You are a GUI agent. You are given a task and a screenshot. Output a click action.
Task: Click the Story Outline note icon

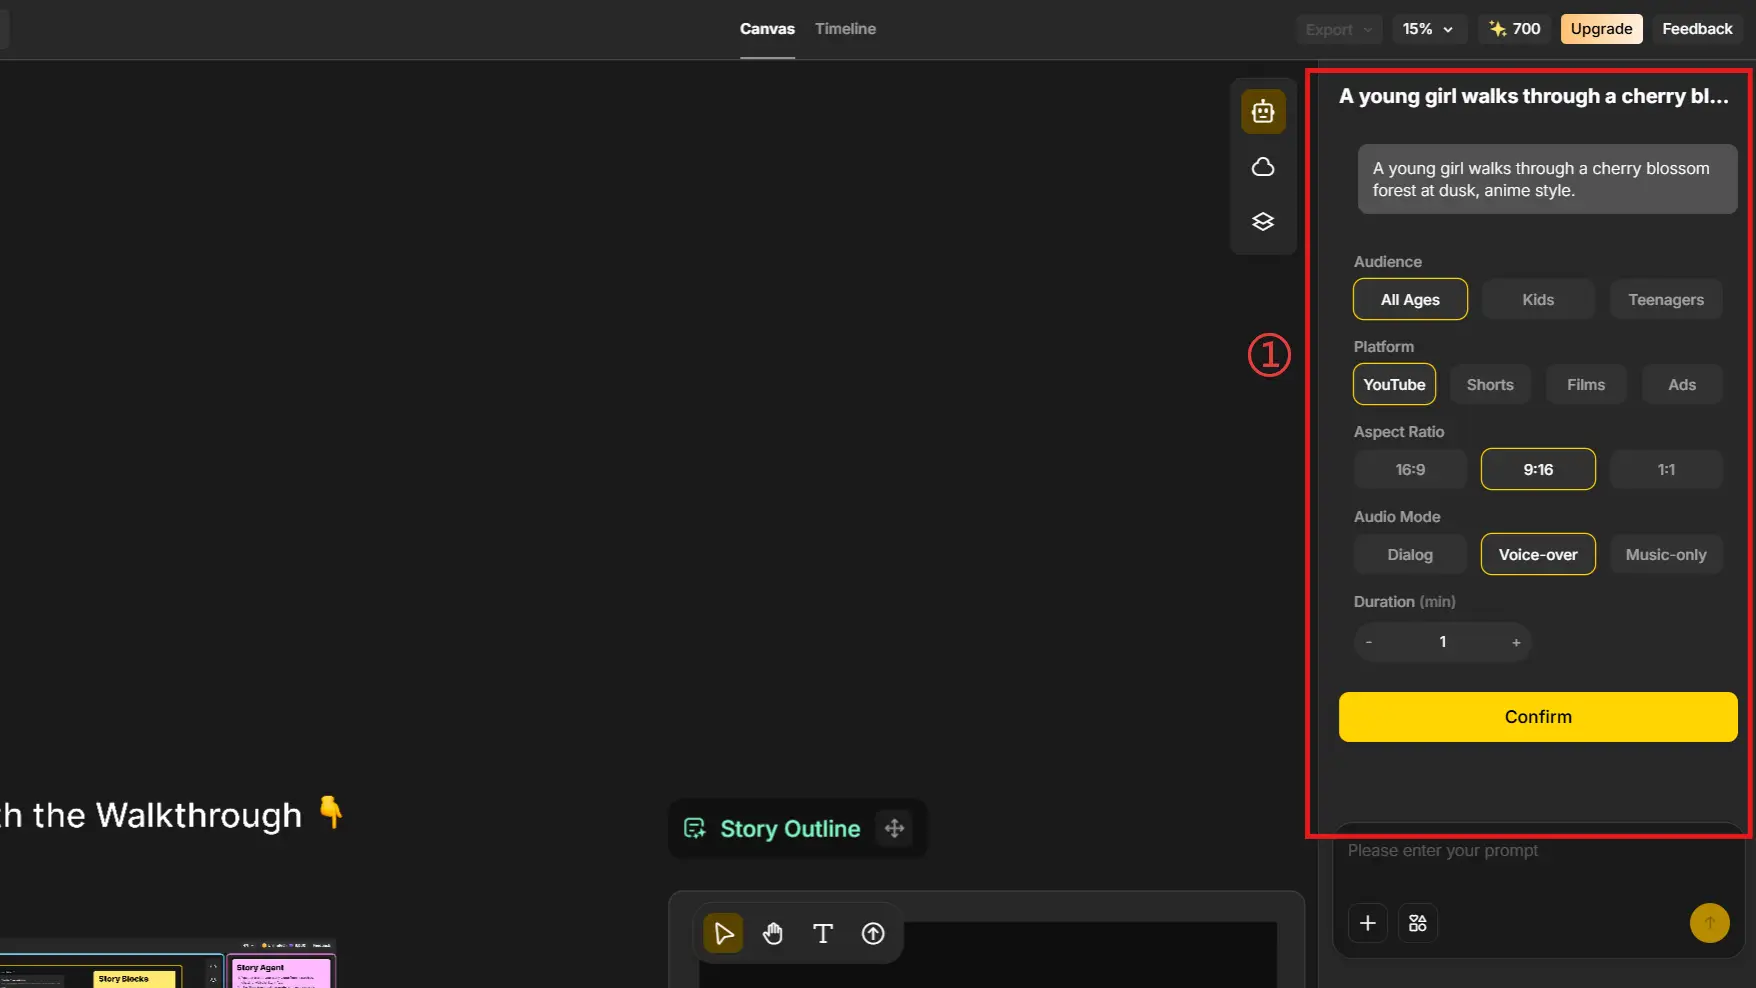(x=694, y=828)
